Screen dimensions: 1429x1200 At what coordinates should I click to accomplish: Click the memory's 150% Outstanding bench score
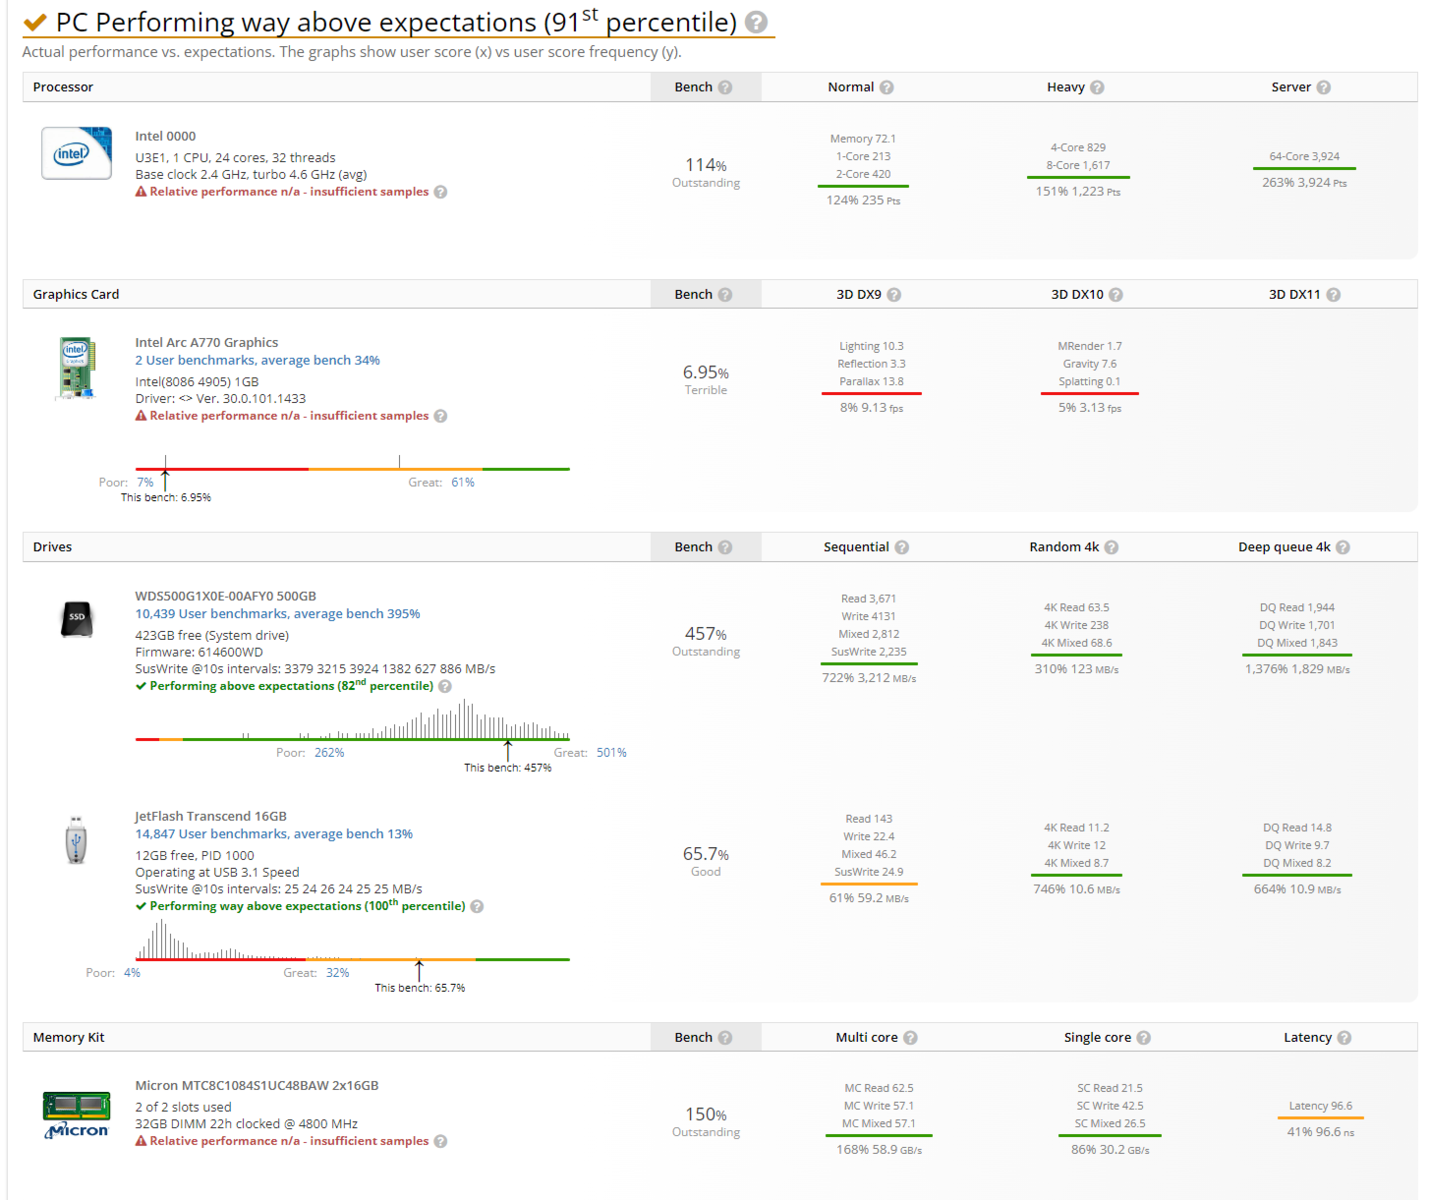coord(706,1121)
